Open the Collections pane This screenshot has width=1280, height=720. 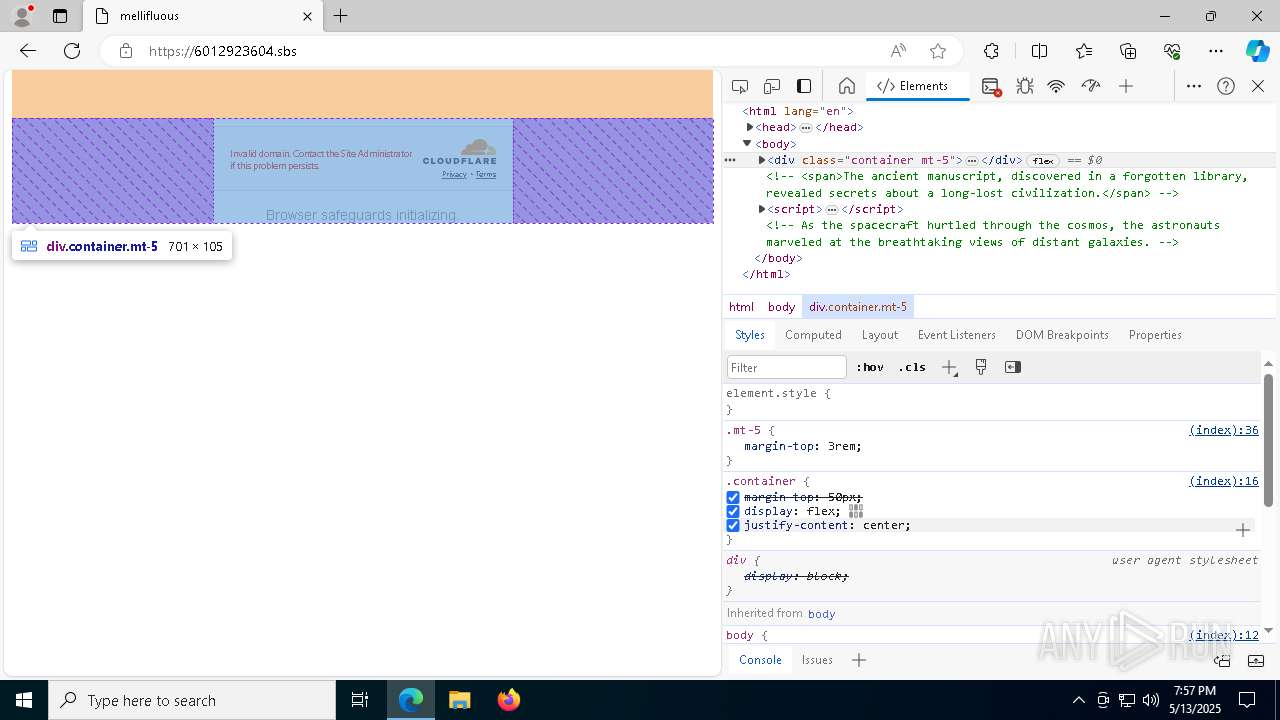pos(1128,51)
